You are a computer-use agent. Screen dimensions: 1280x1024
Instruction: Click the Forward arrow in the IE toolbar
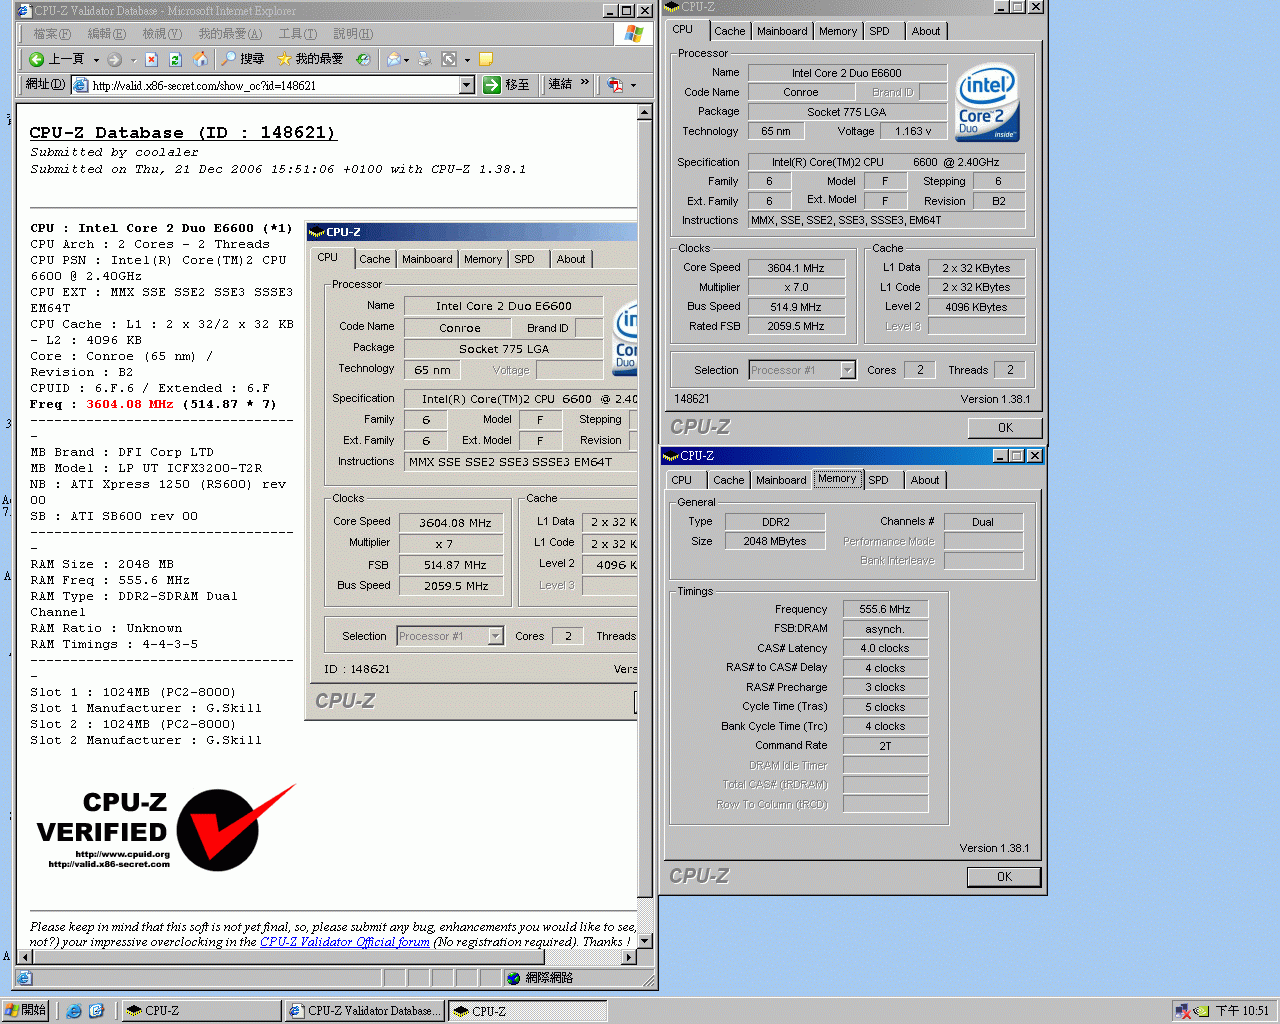coord(114,59)
